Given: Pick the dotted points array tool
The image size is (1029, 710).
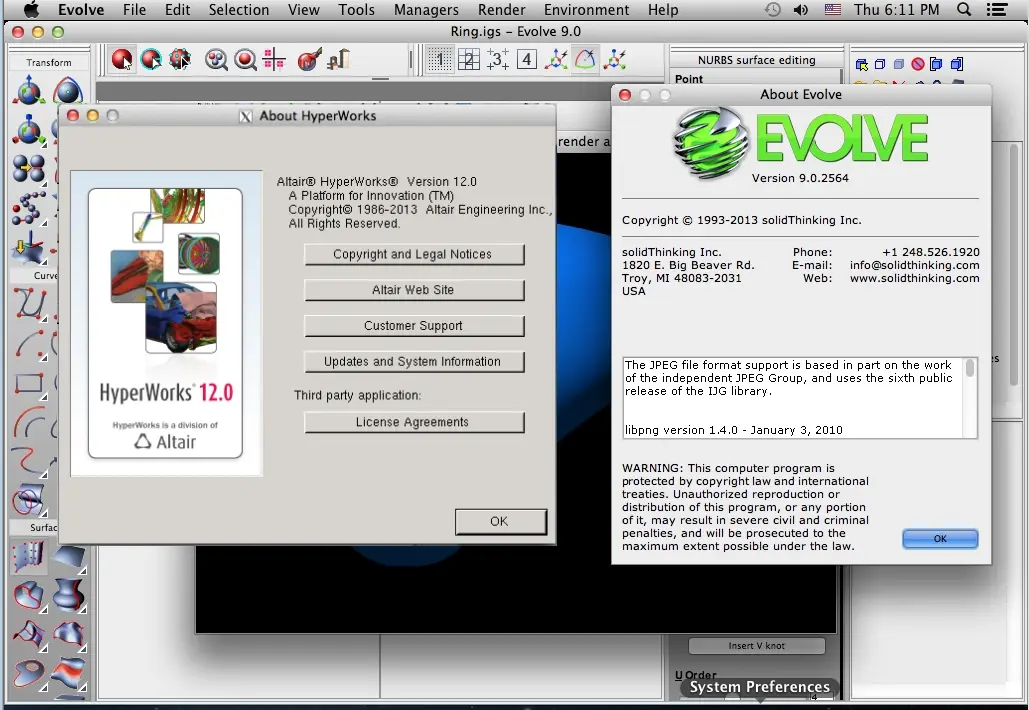Looking at the screenshot, I should pos(28,207).
